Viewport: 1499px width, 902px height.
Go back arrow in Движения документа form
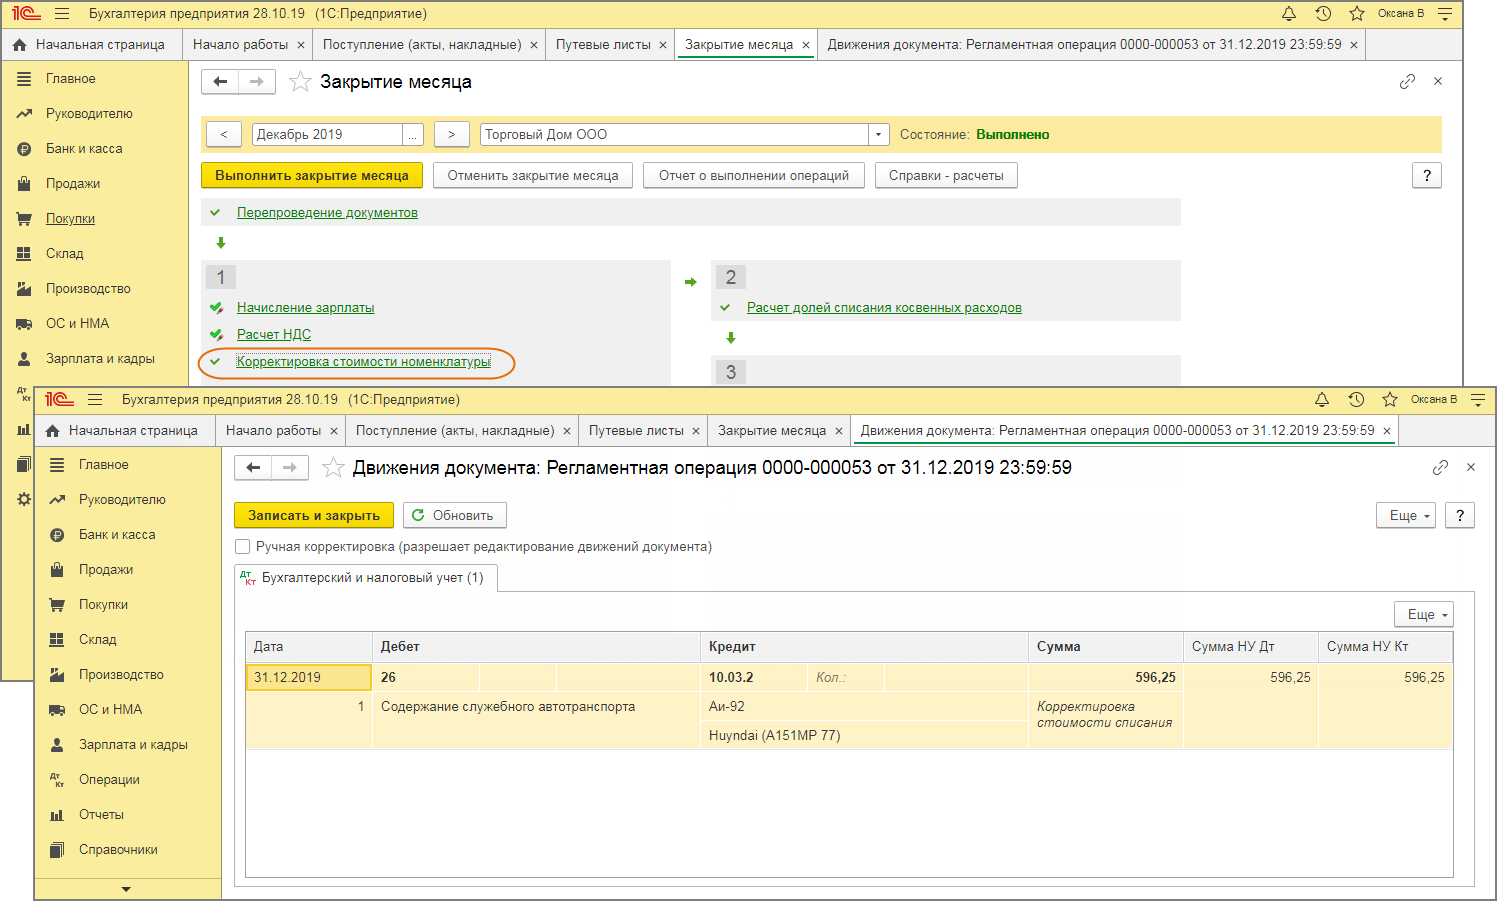point(253,467)
